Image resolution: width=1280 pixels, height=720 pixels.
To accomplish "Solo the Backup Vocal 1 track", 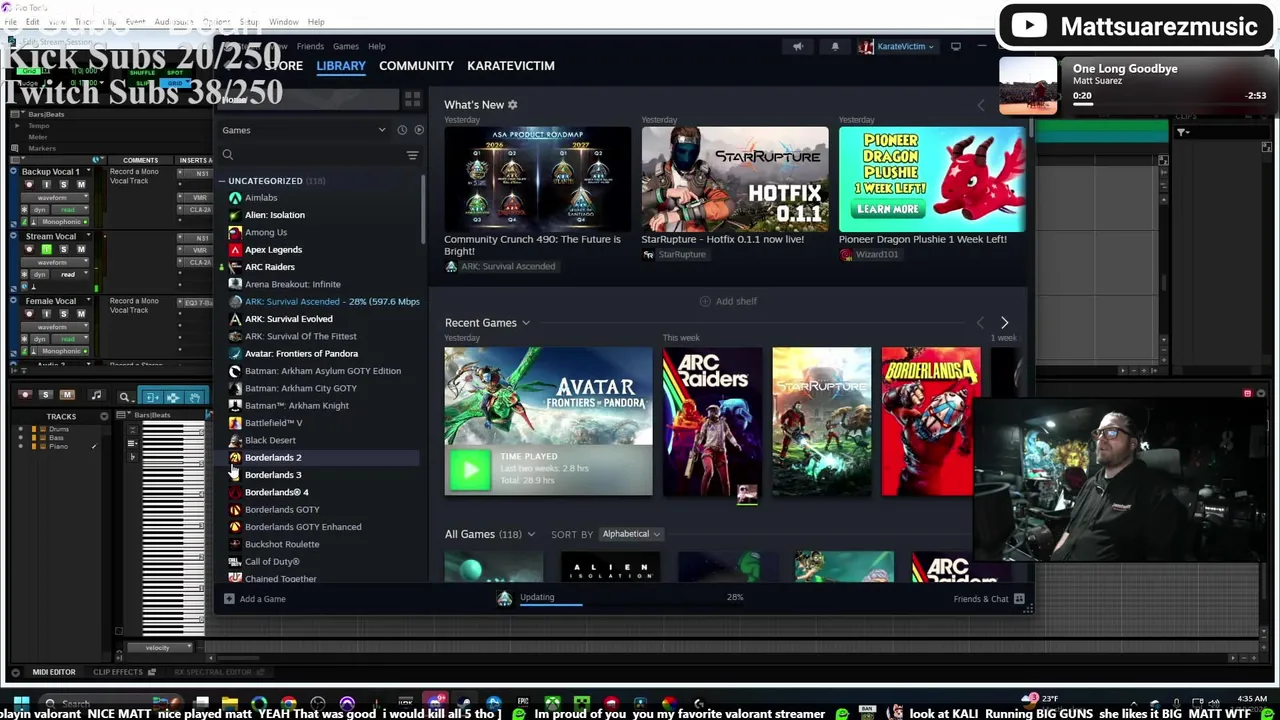I will [63, 185].
